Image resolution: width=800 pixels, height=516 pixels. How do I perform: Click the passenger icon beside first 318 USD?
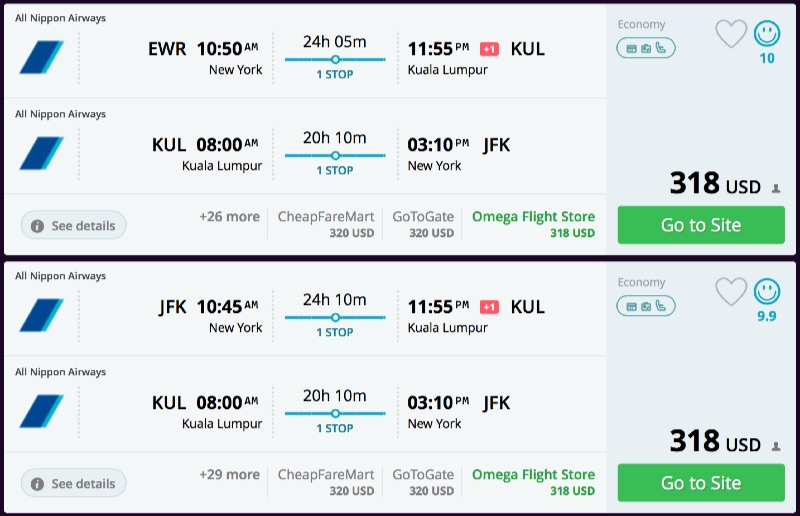coord(776,188)
